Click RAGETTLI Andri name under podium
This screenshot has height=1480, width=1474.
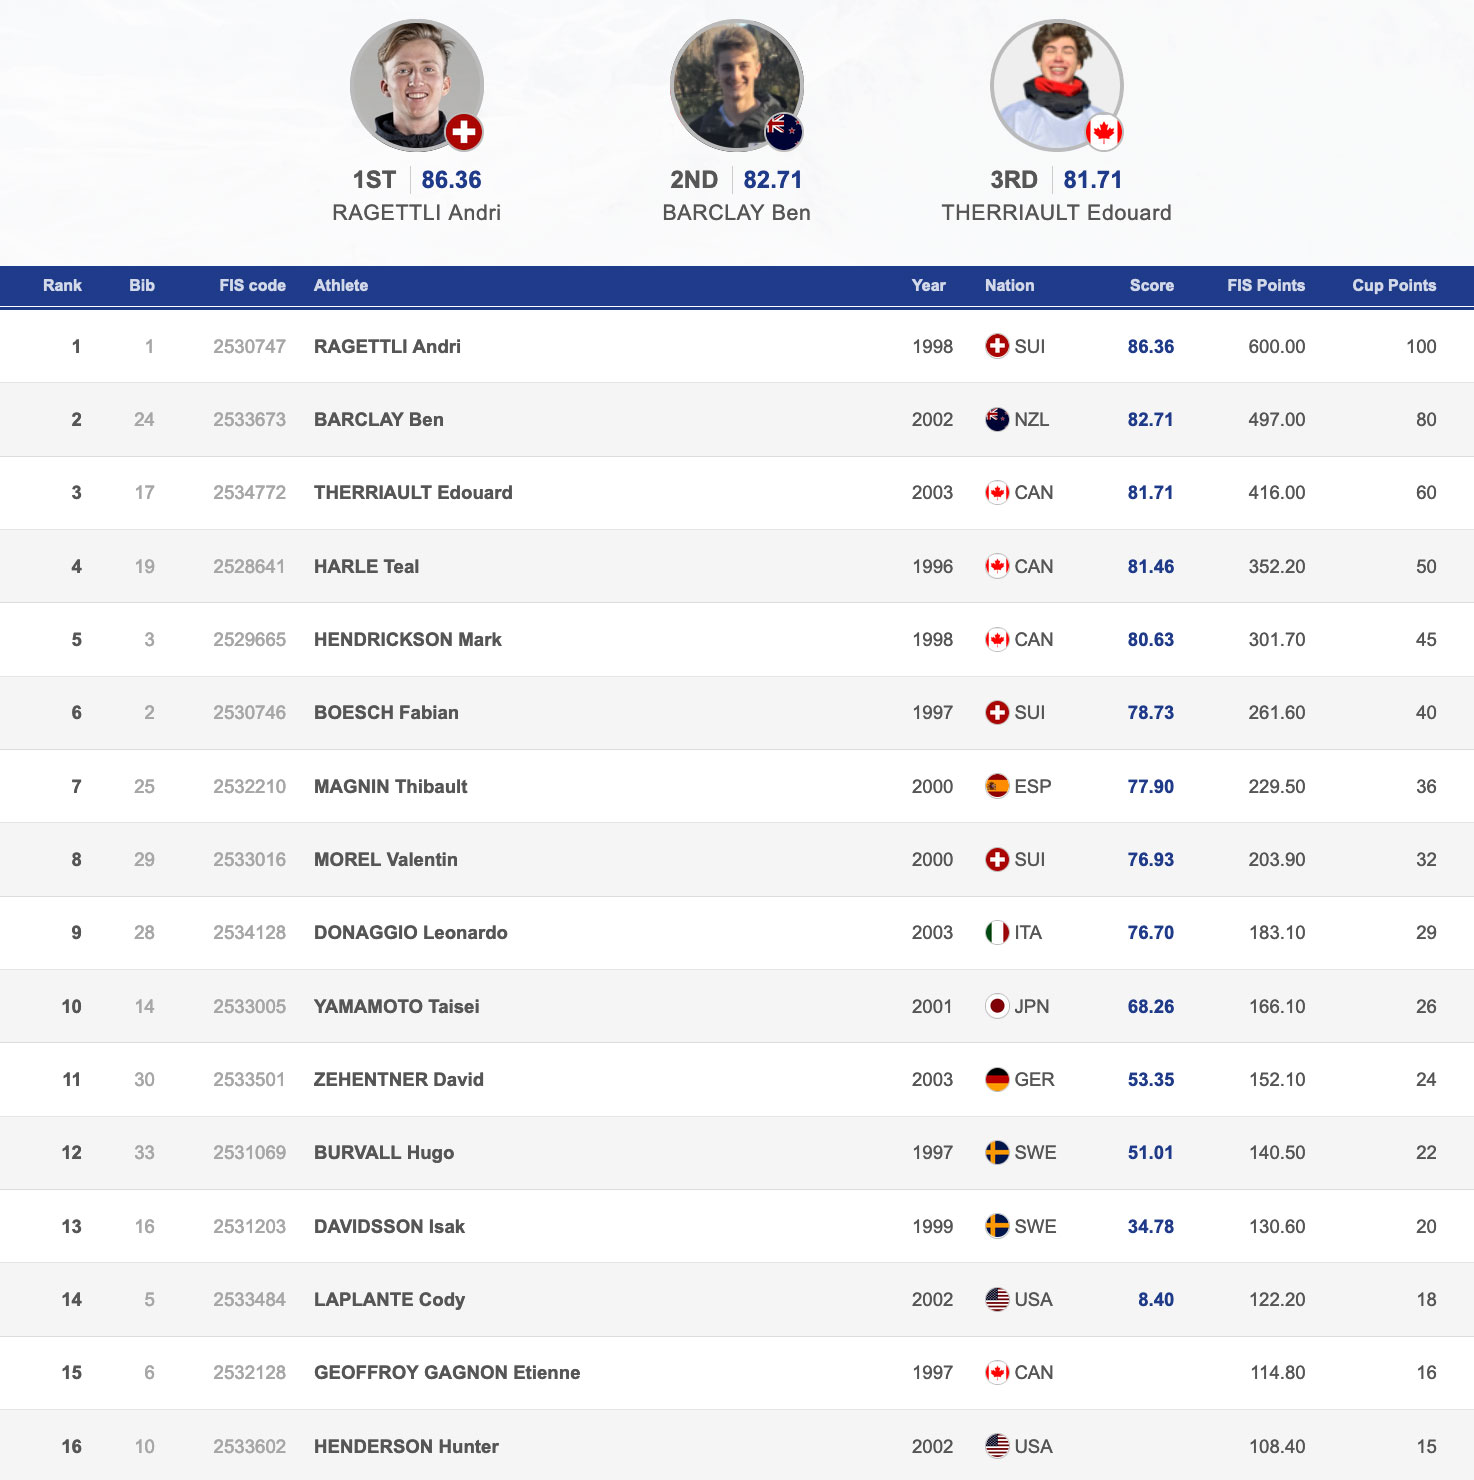[x=416, y=212]
